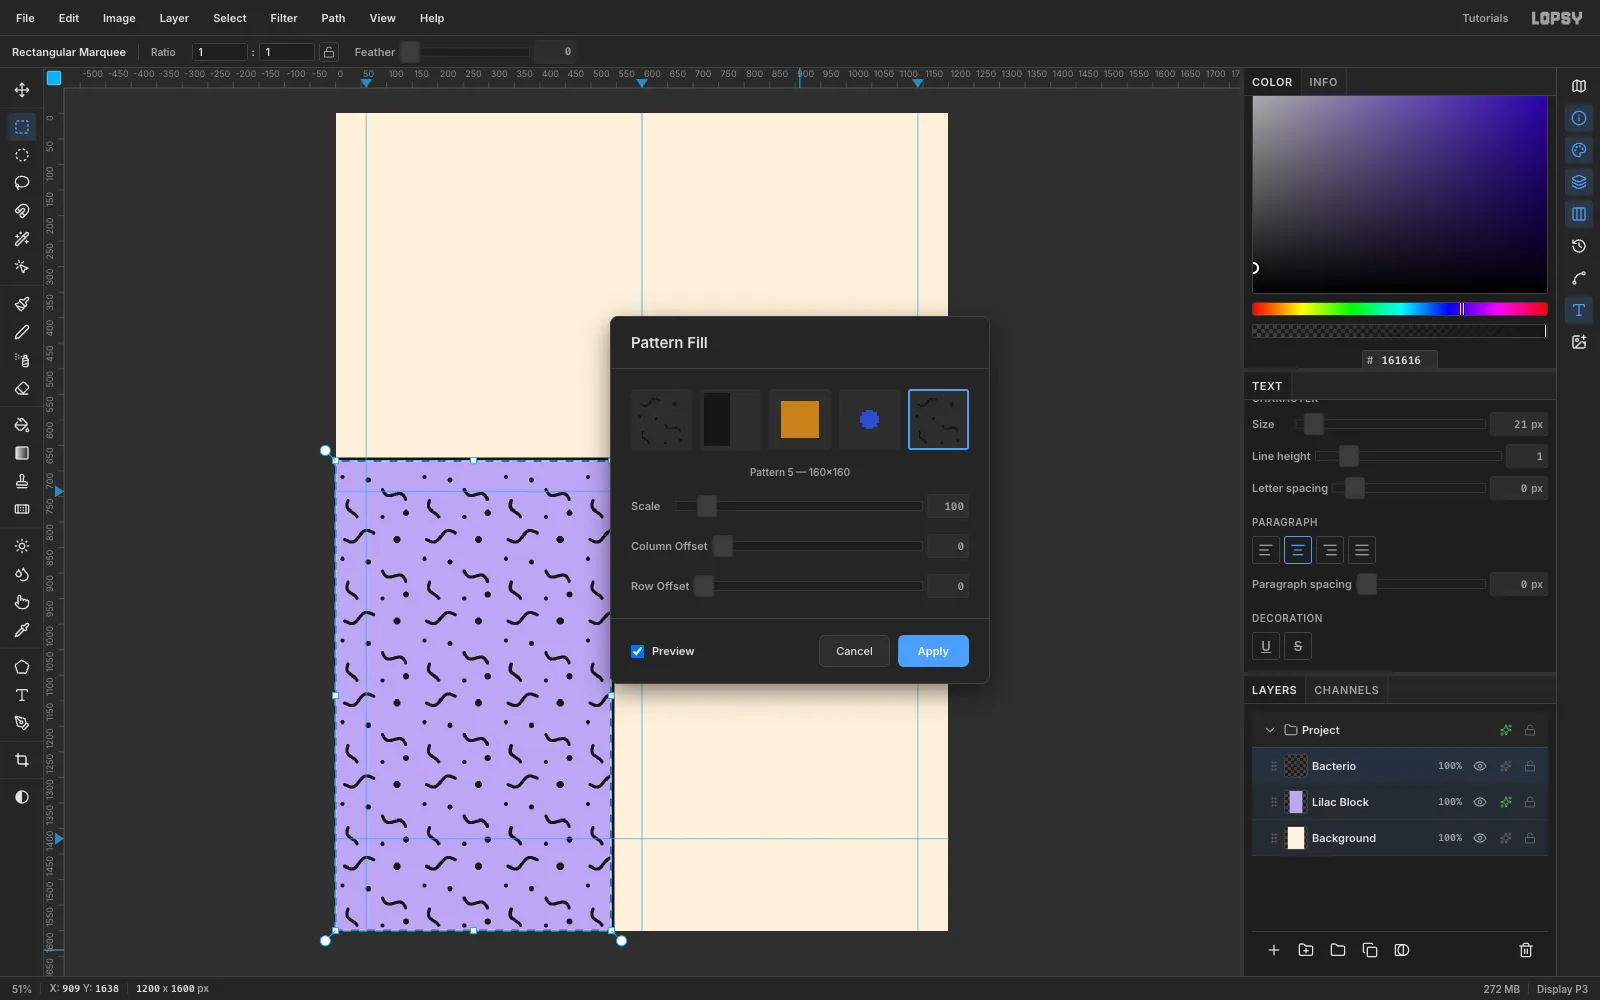
Task: Select the Smudge finger tool
Action: pyautogui.click(x=22, y=602)
